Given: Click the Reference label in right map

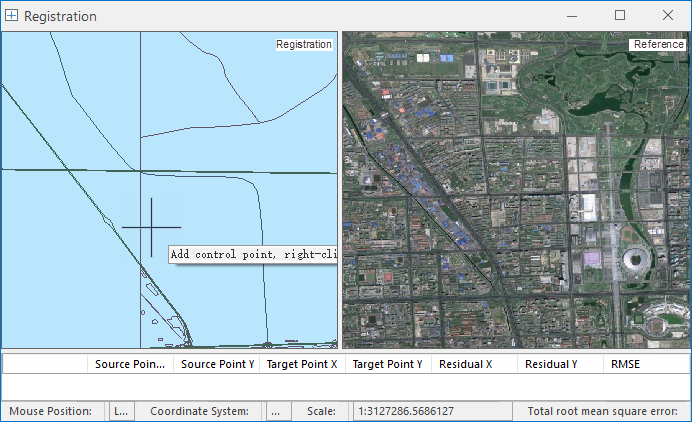Looking at the screenshot, I should [x=658, y=44].
